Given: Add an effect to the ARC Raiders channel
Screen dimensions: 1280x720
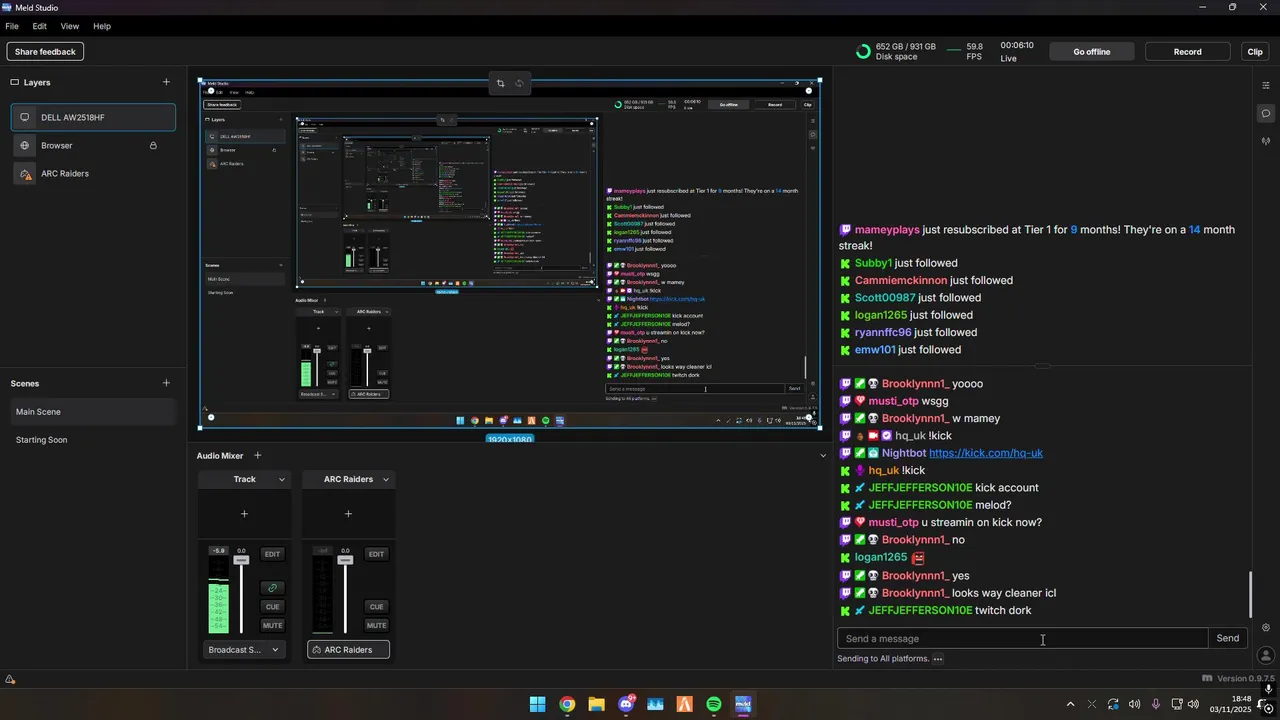Looking at the screenshot, I should (x=348, y=514).
